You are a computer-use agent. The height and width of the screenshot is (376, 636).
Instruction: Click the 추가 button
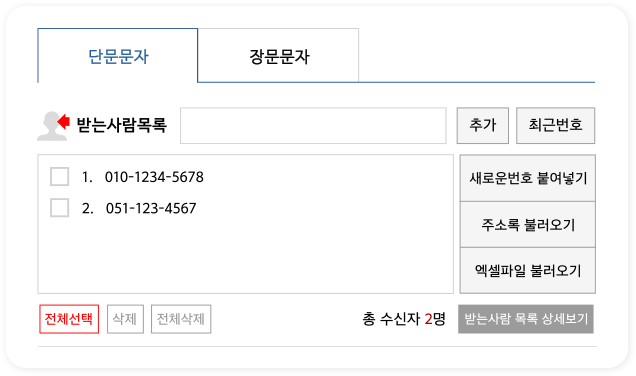(x=483, y=125)
